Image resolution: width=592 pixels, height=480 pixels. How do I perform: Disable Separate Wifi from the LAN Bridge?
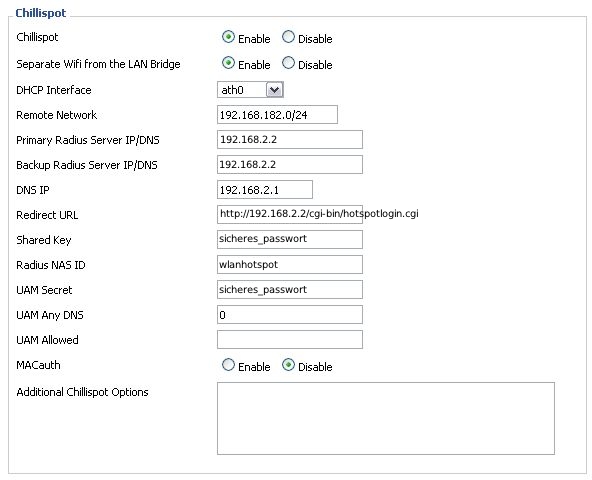tap(288, 63)
